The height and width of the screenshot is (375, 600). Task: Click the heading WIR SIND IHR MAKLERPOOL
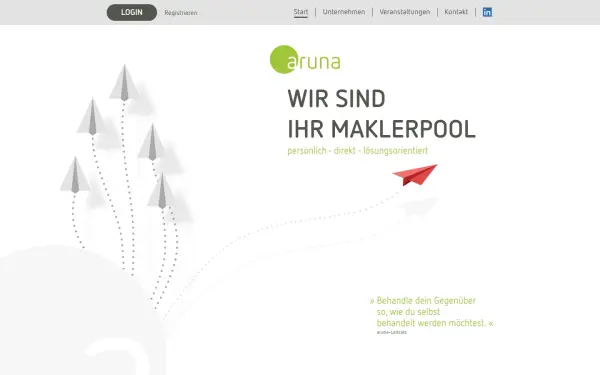pos(382,114)
